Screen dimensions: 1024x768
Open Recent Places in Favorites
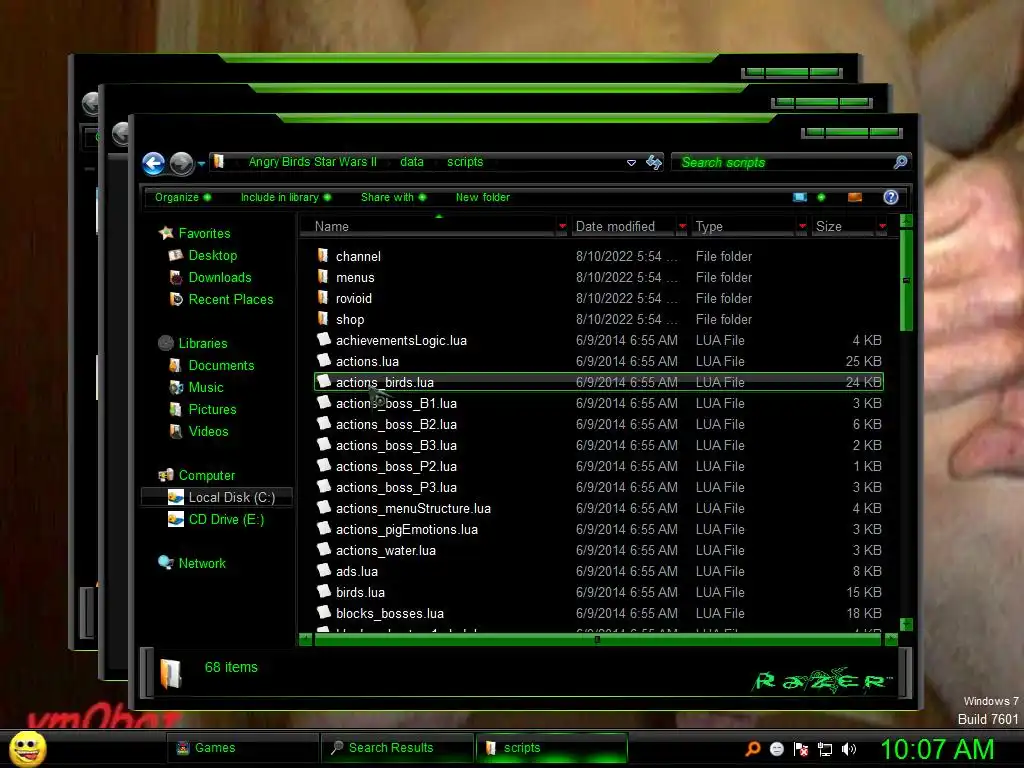tap(231, 300)
